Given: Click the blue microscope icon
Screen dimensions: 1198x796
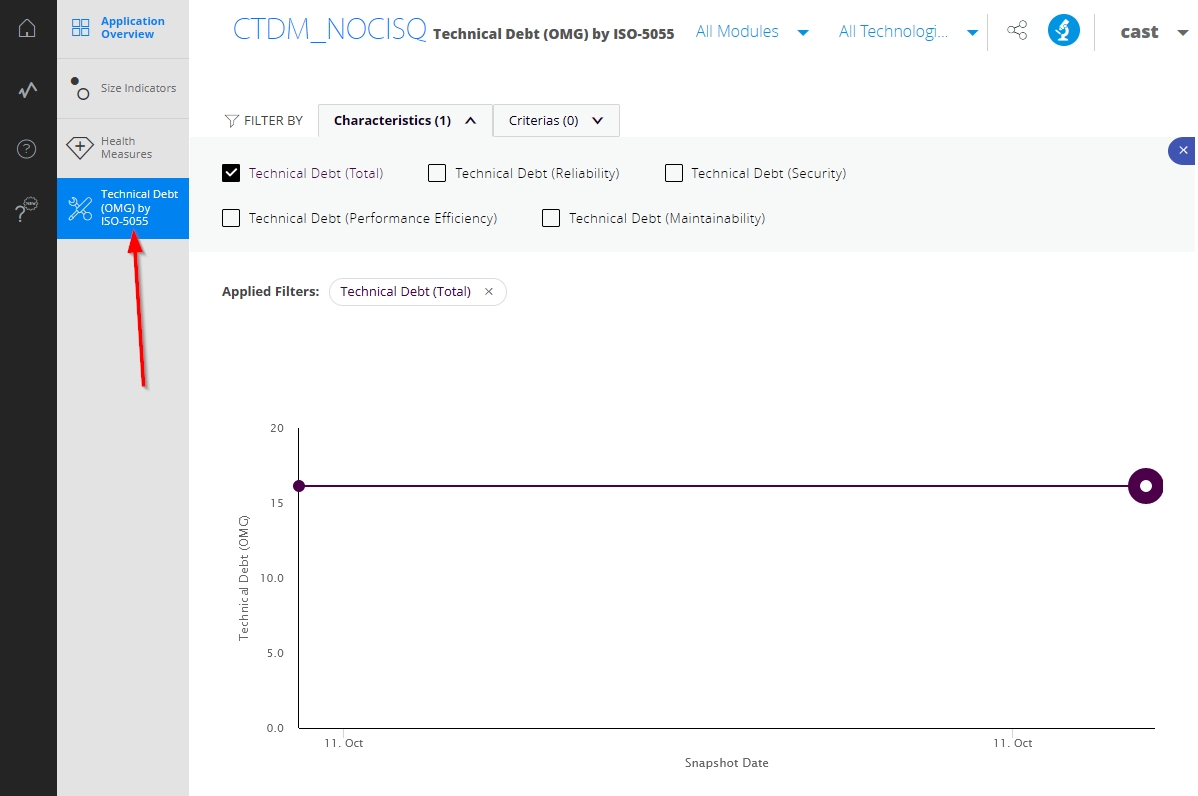Looking at the screenshot, I should (1063, 31).
